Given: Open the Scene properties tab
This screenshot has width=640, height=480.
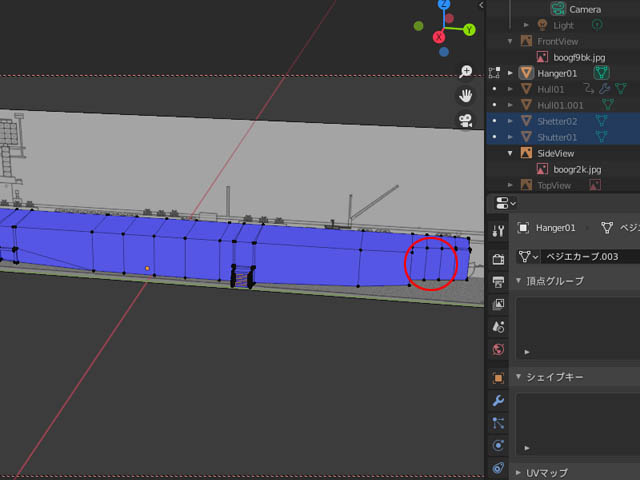Looking at the screenshot, I should coord(498,327).
